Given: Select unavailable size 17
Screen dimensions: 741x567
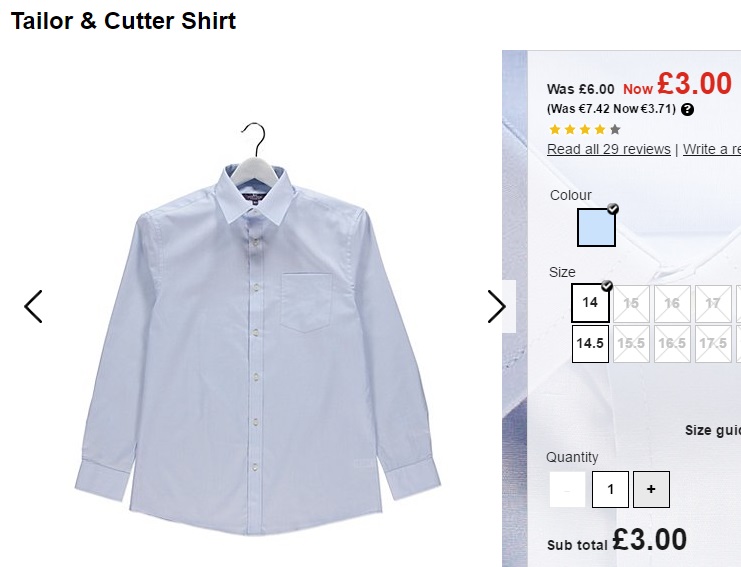Looking at the screenshot, I should (x=713, y=303).
